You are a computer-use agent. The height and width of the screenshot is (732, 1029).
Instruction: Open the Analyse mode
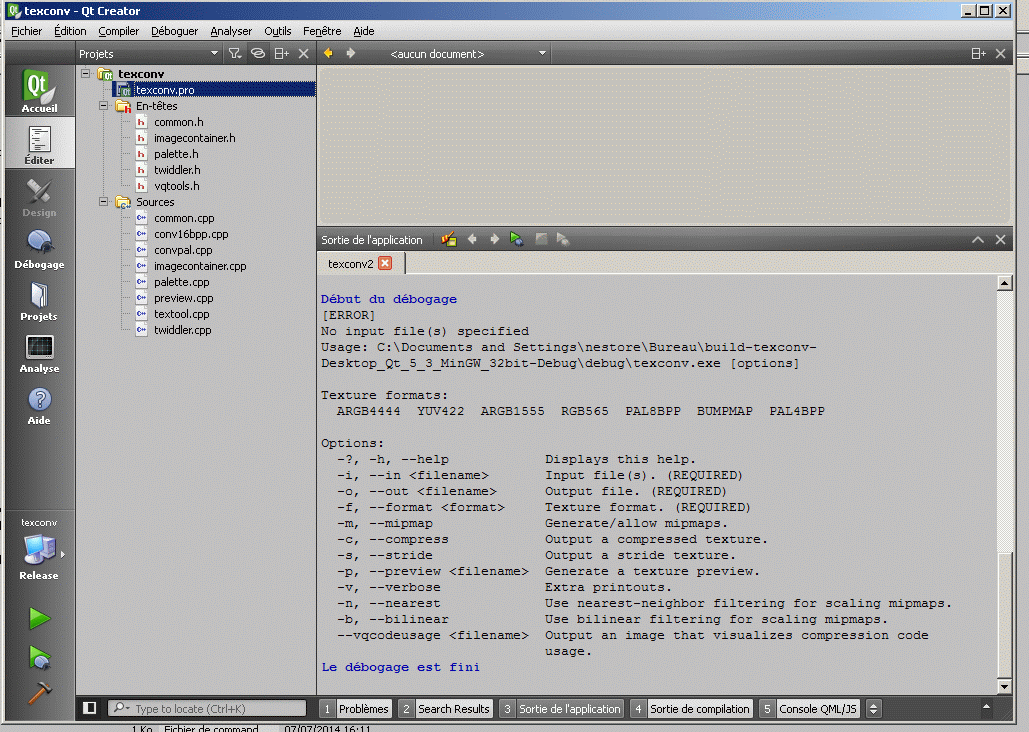39,353
